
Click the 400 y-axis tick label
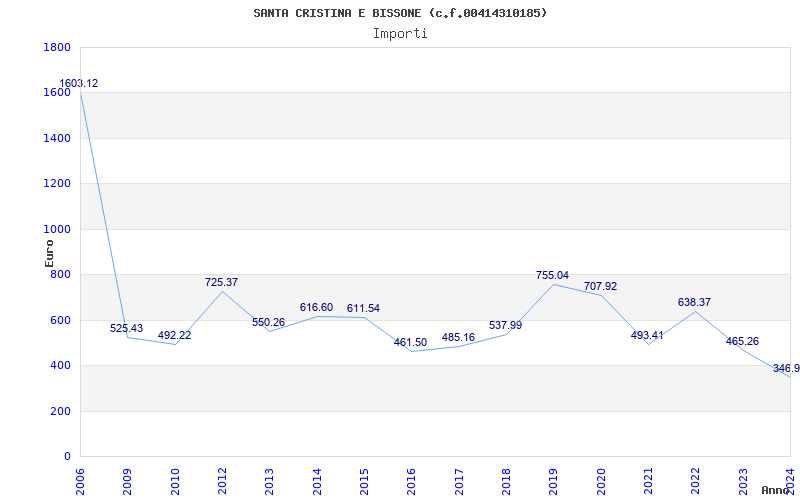click(x=61, y=366)
